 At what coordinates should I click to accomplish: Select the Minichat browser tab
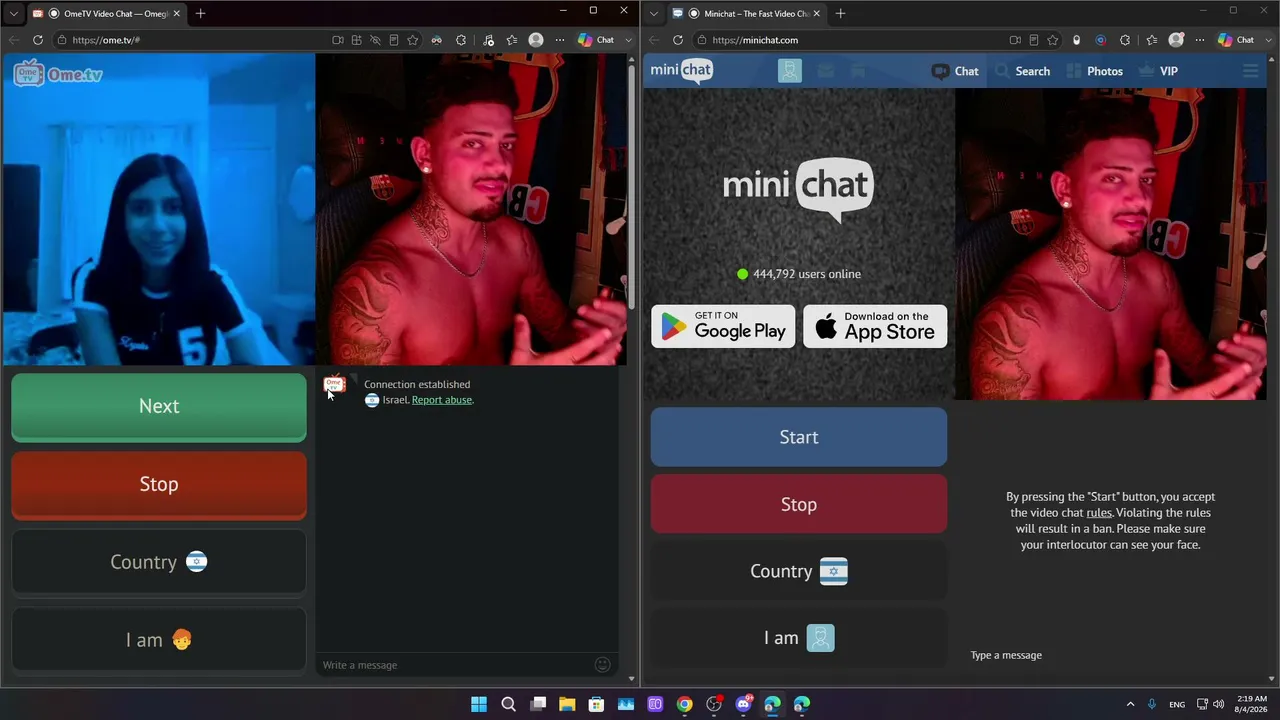coord(746,13)
